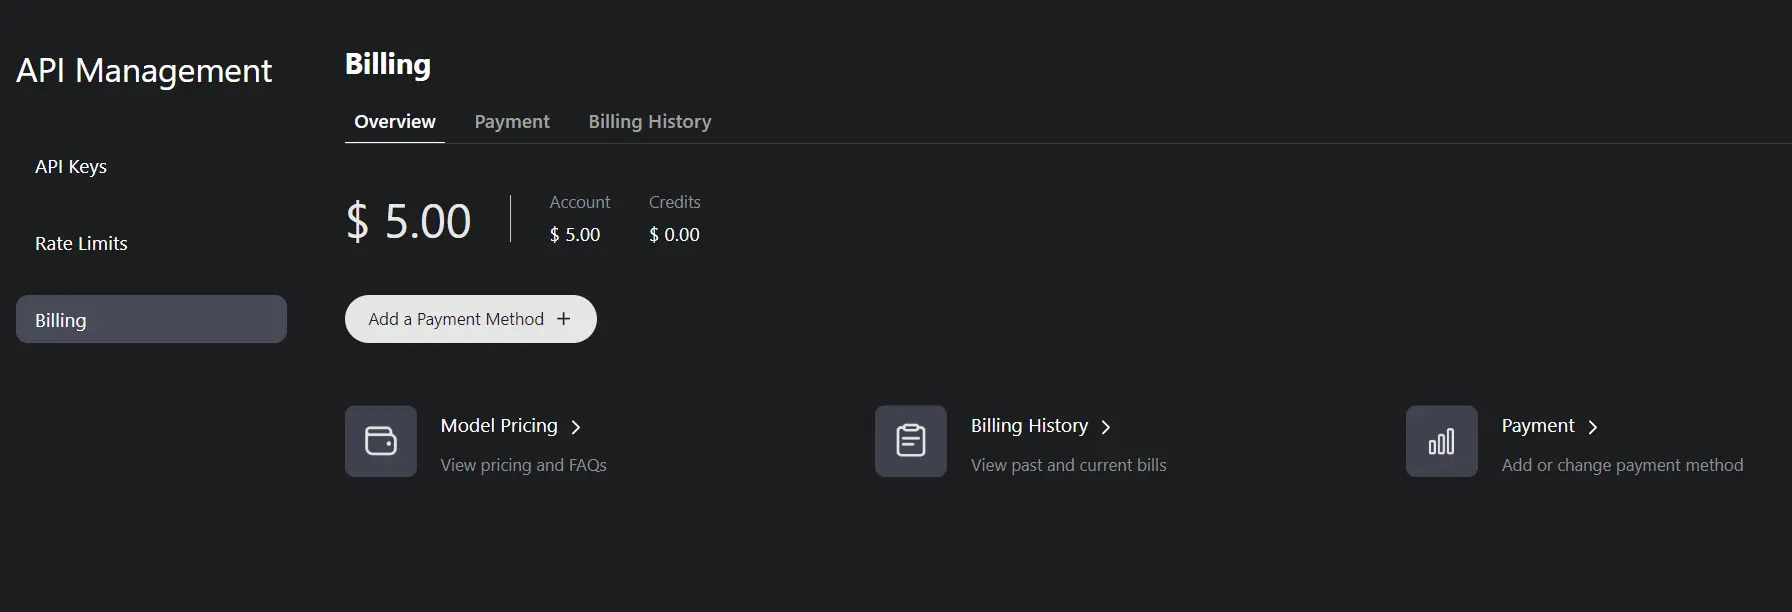Viewport: 1792px width, 612px height.
Task: Switch to the Billing History tab
Action: (x=649, y=121)
